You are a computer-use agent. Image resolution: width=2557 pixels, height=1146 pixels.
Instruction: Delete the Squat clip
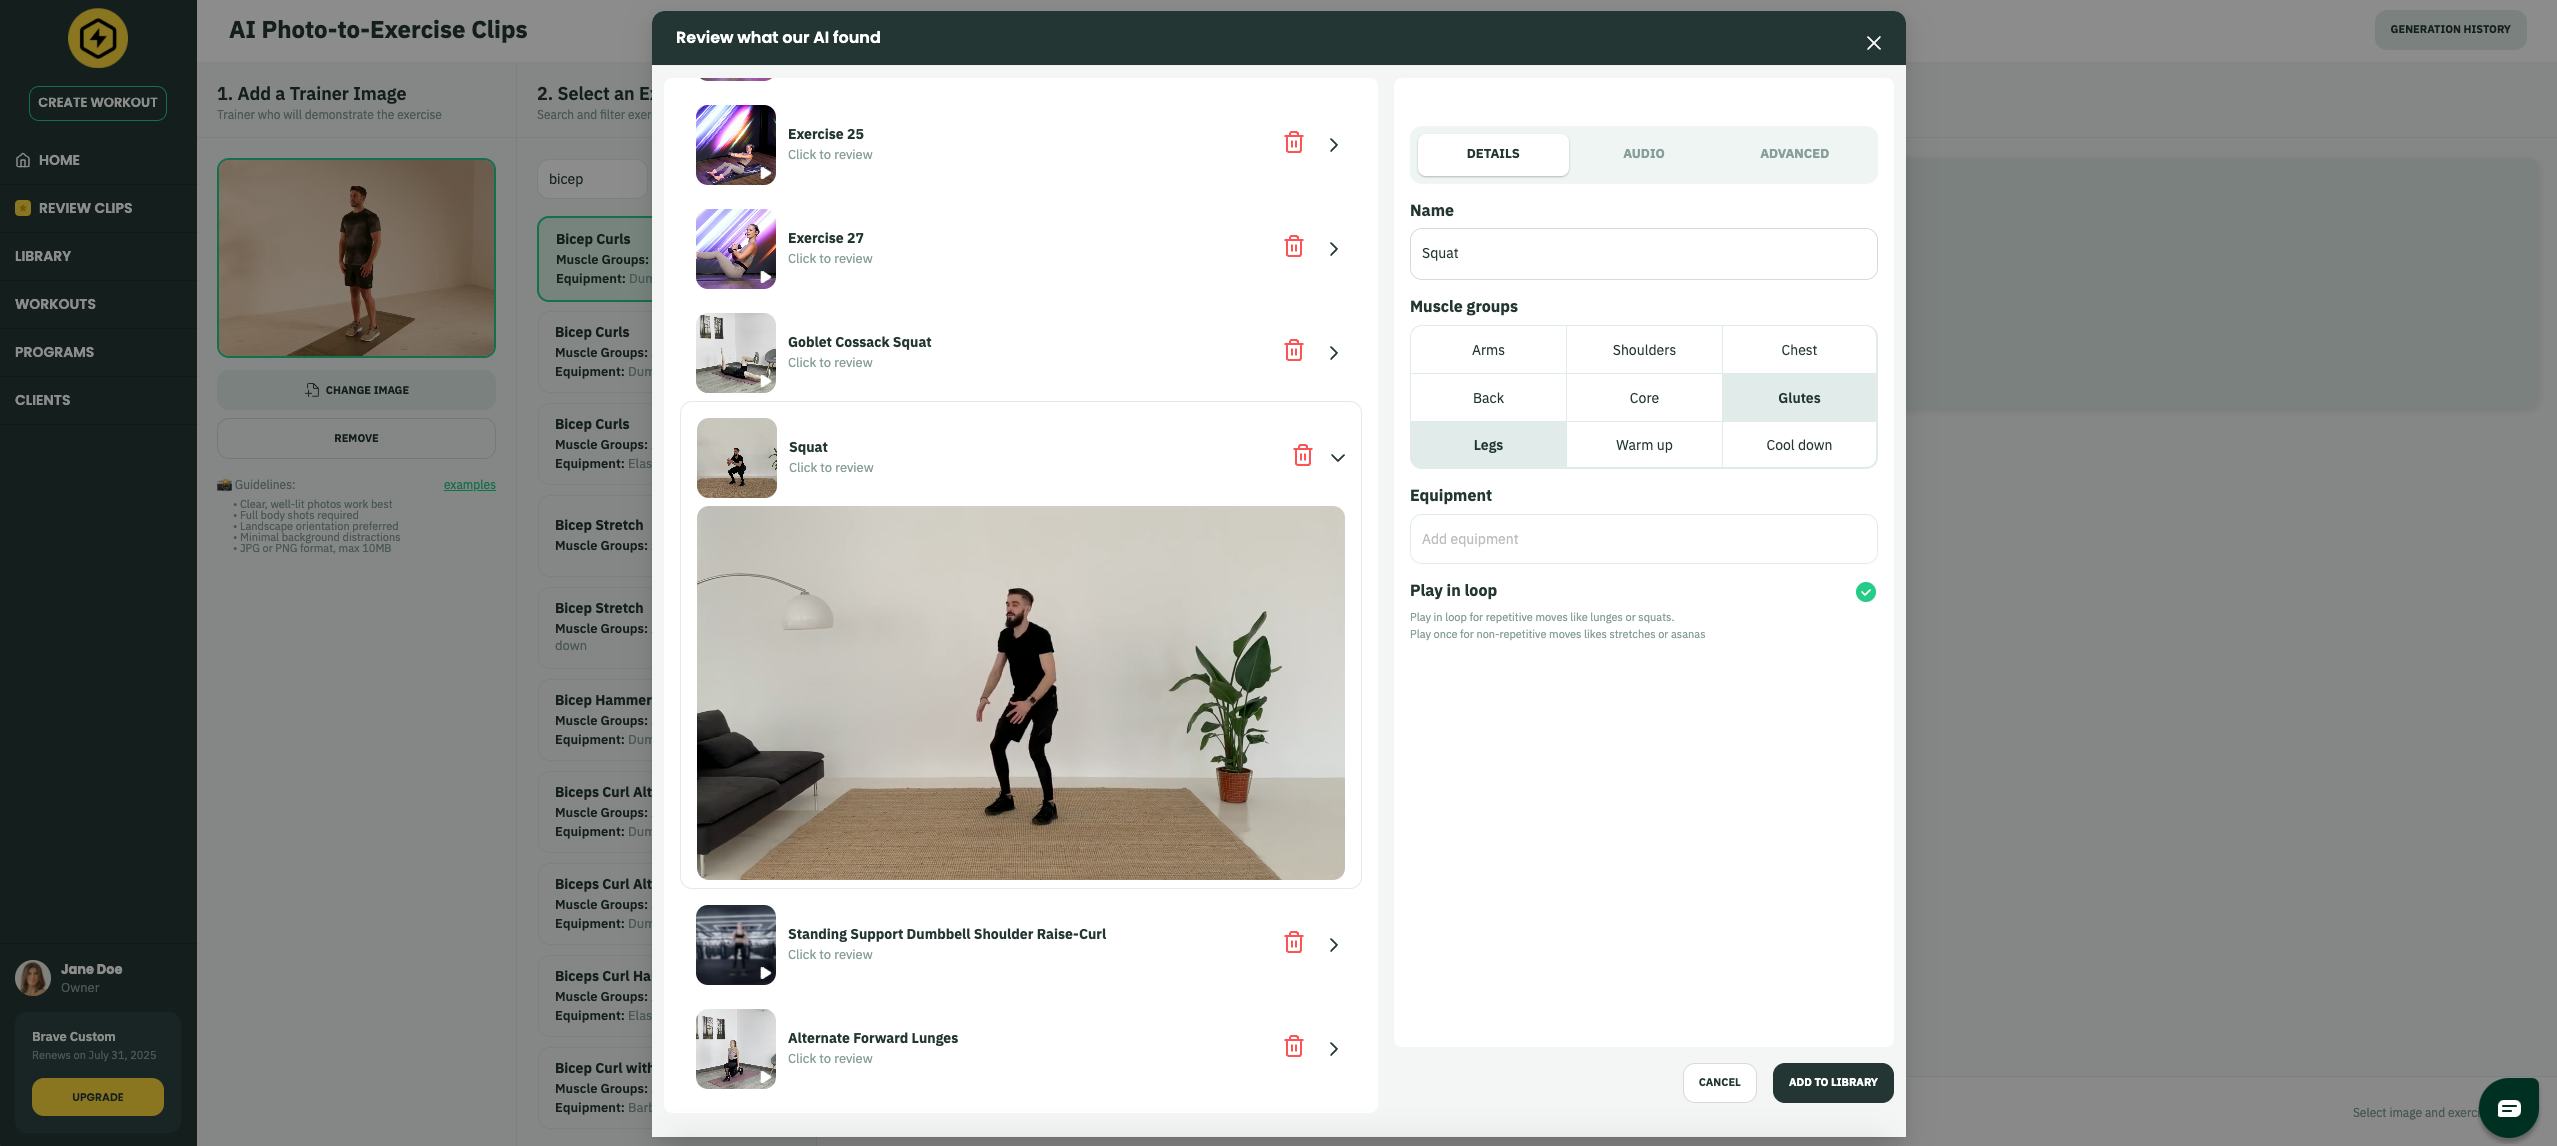(1302, 456)
